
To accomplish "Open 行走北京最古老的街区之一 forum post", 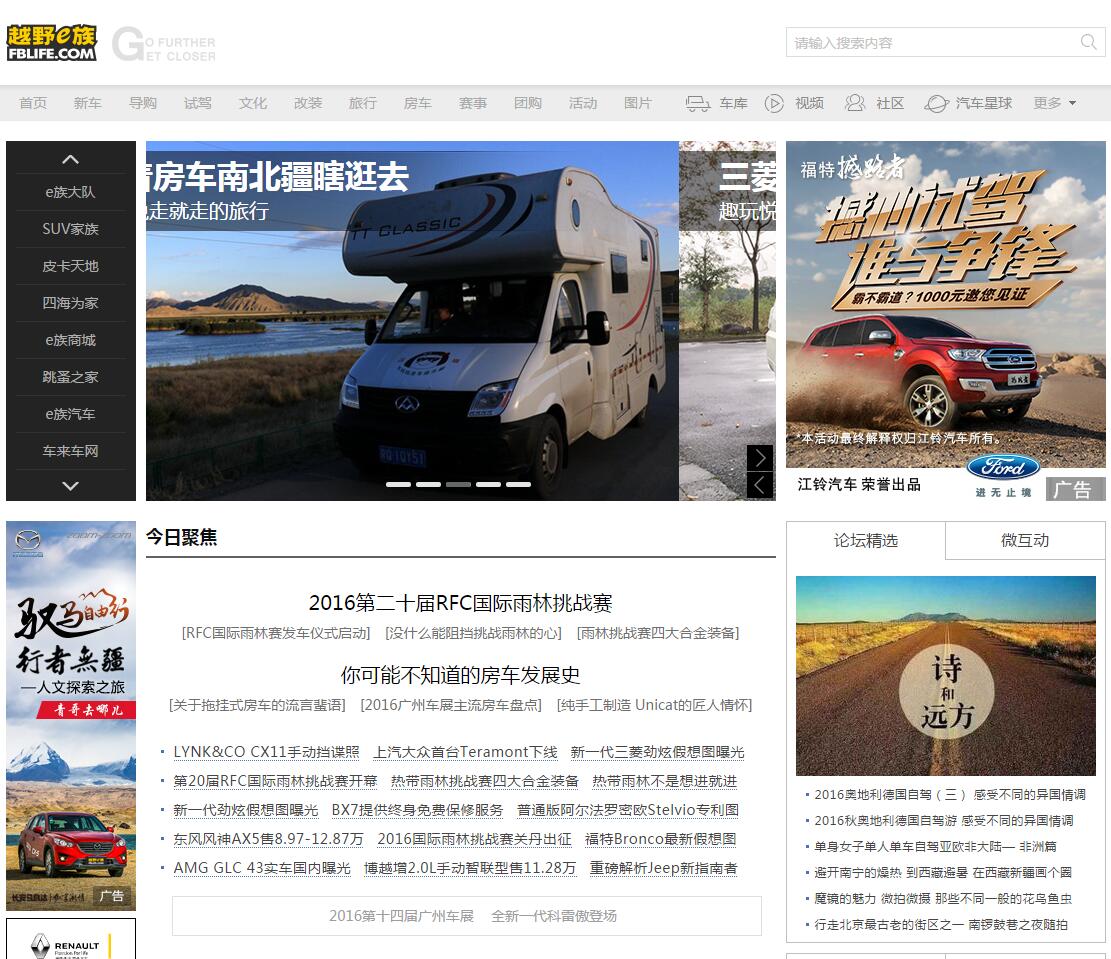I will tap(941, 925).
